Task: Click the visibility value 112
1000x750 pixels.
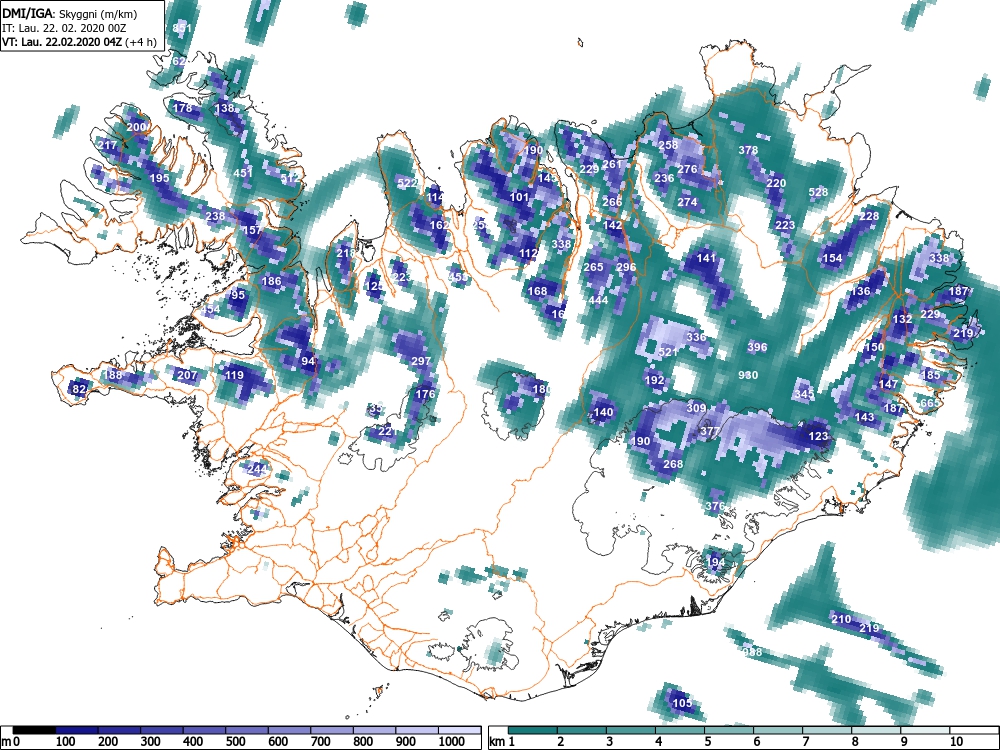Action: click(x=528, y=253)
